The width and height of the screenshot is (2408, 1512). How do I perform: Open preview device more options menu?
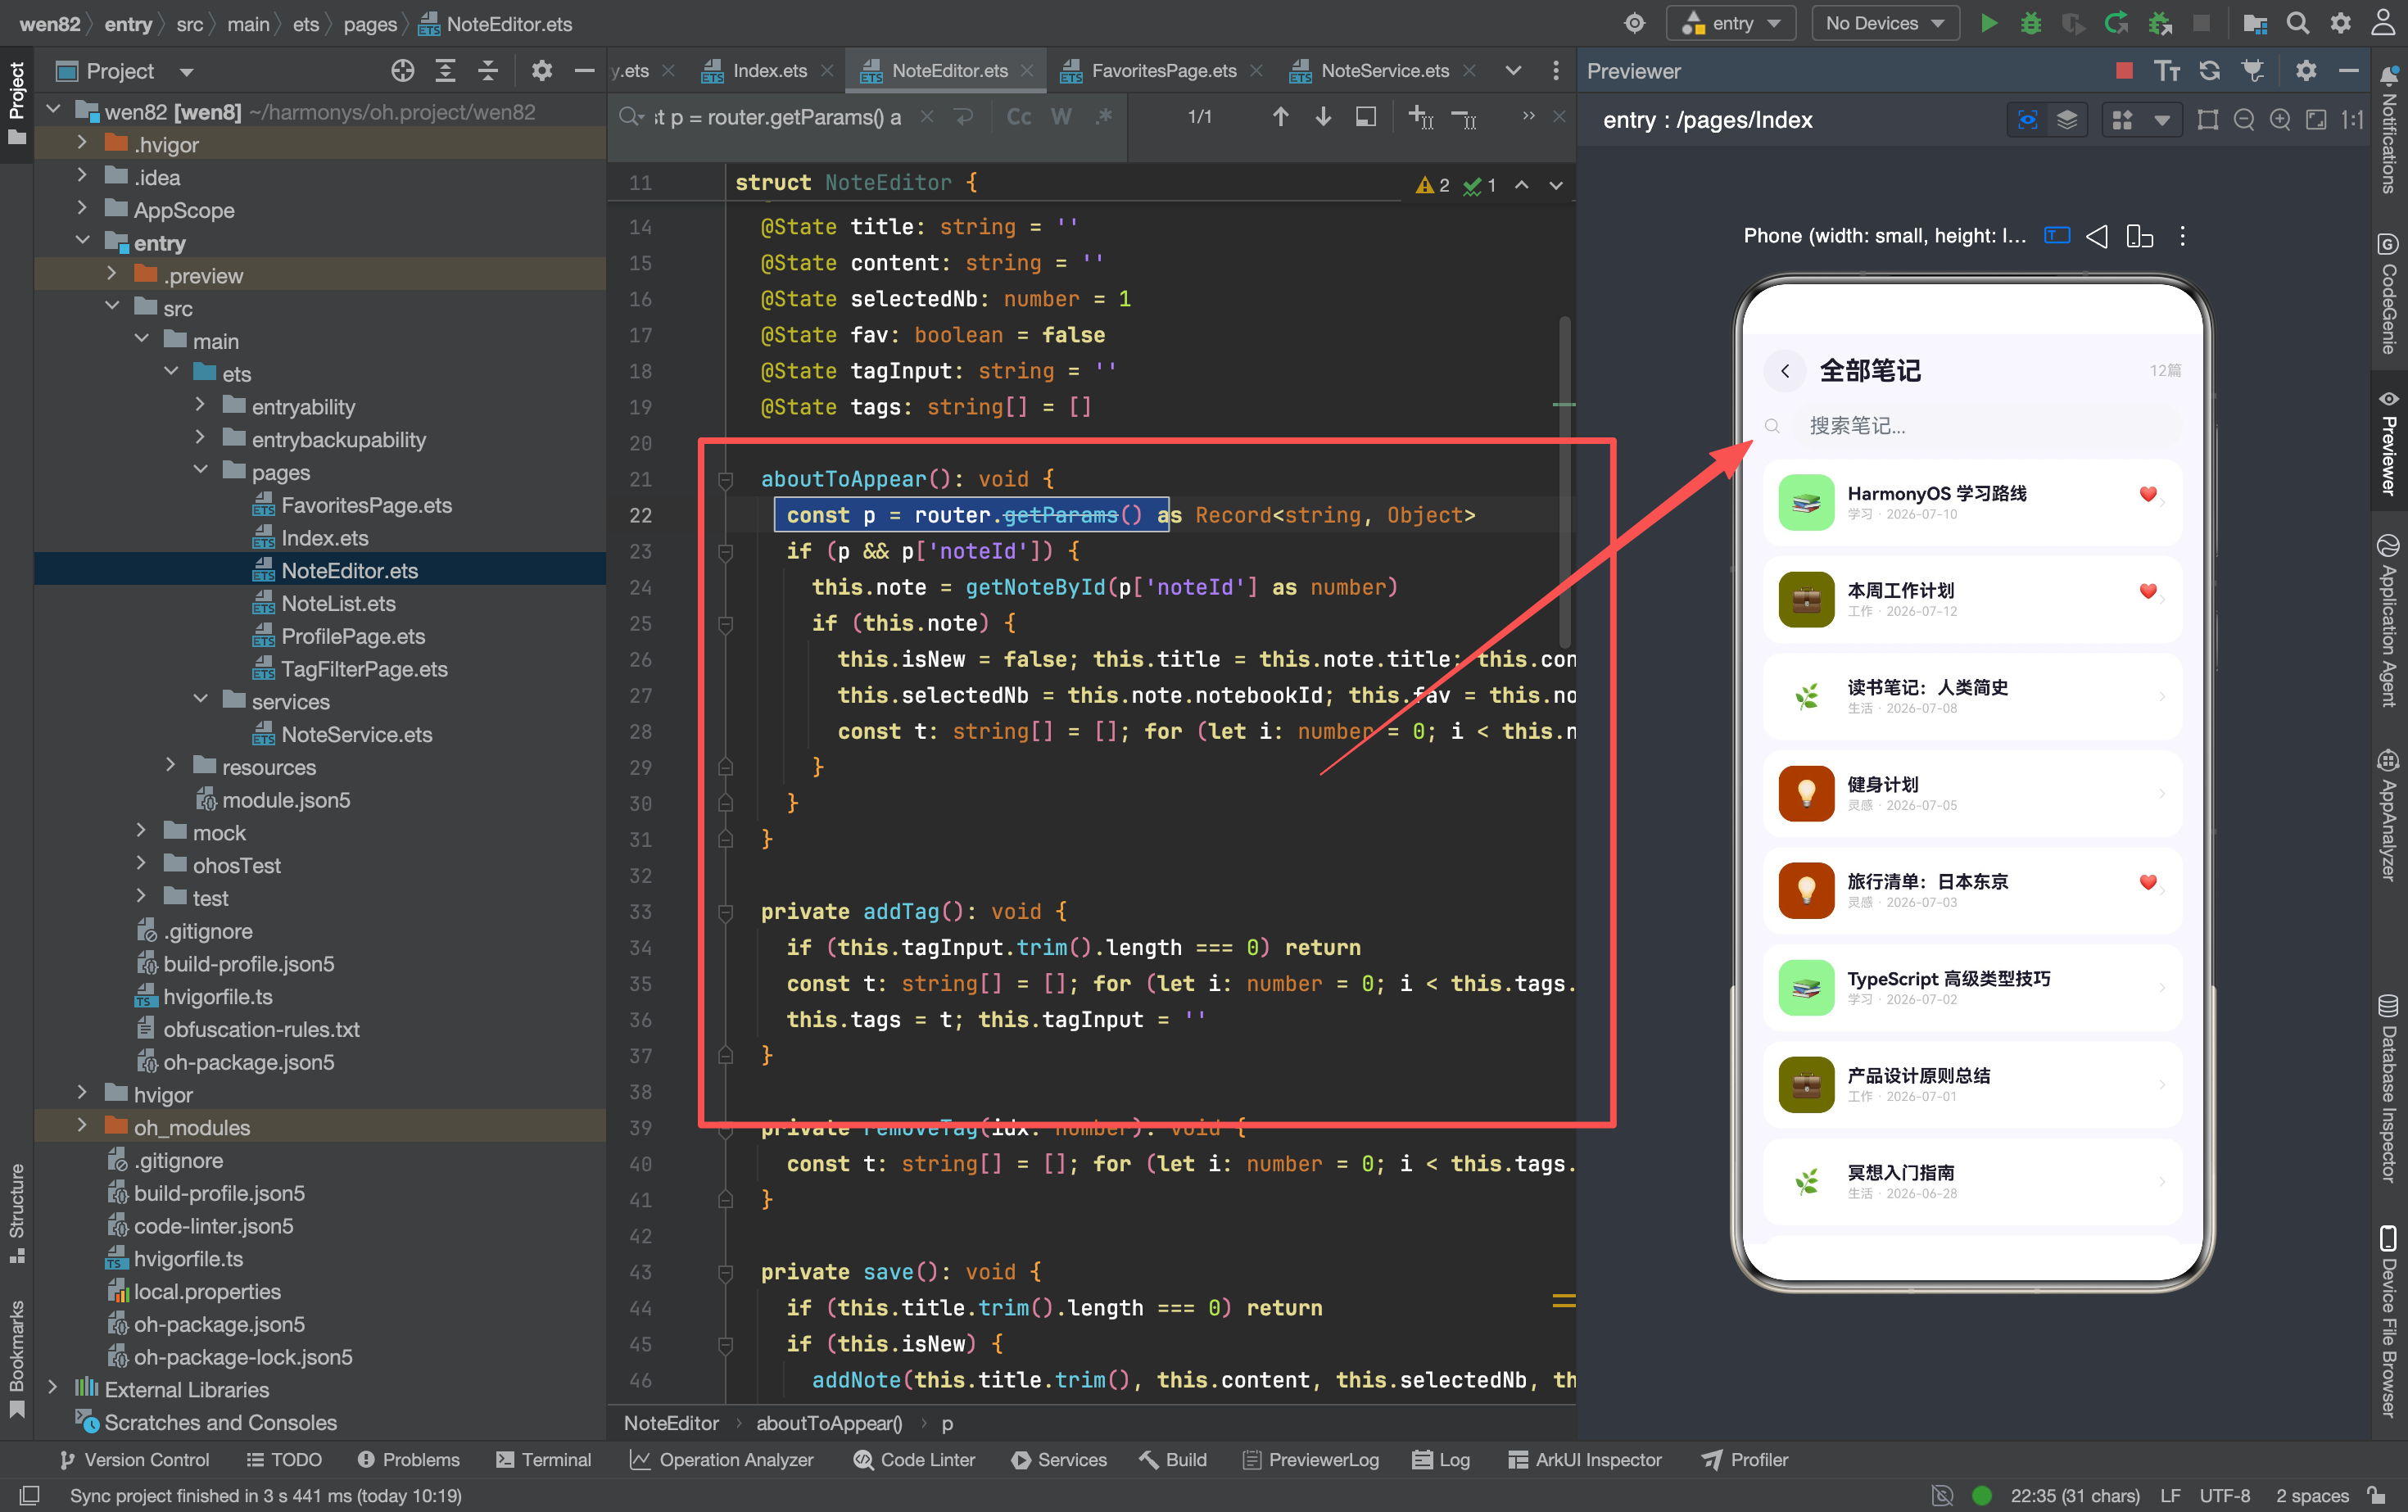pyautogui.click(x=2182, y=236)
